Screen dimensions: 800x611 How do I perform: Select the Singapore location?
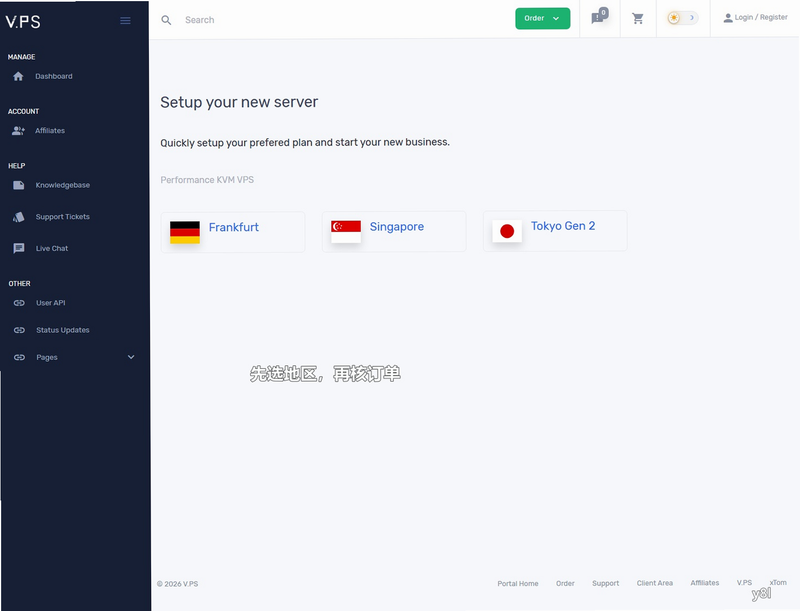click(x=394, y=232)
